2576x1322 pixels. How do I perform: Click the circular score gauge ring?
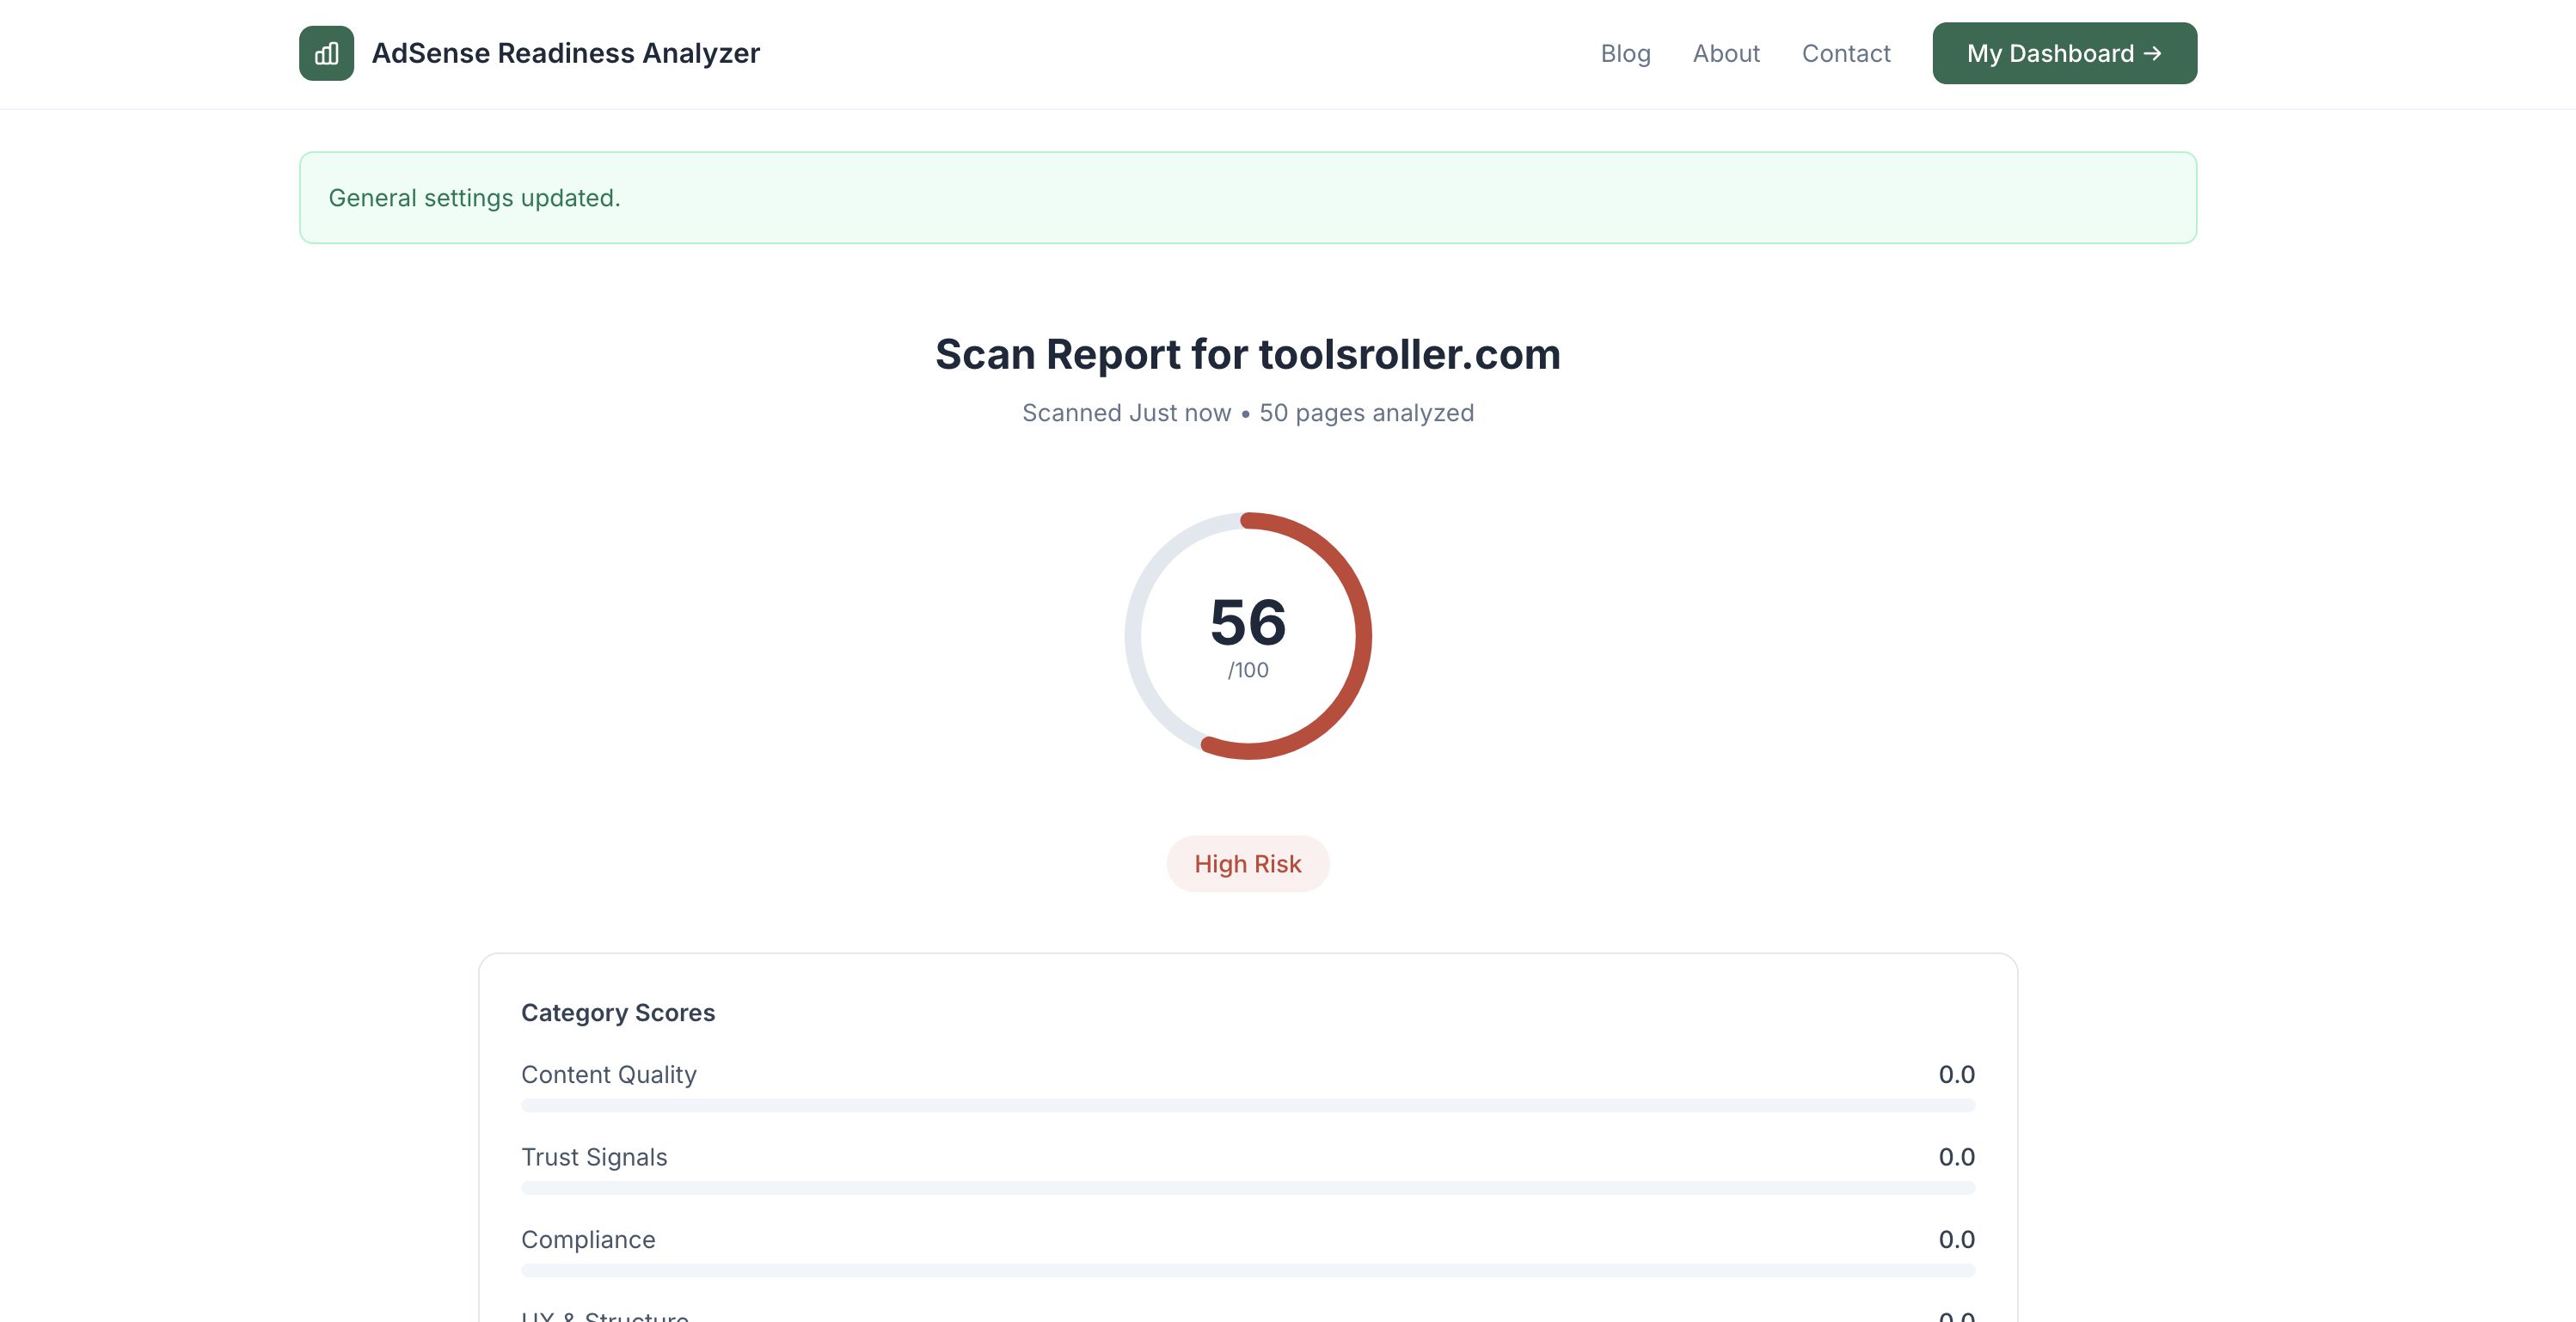[x=1363, y=636]
